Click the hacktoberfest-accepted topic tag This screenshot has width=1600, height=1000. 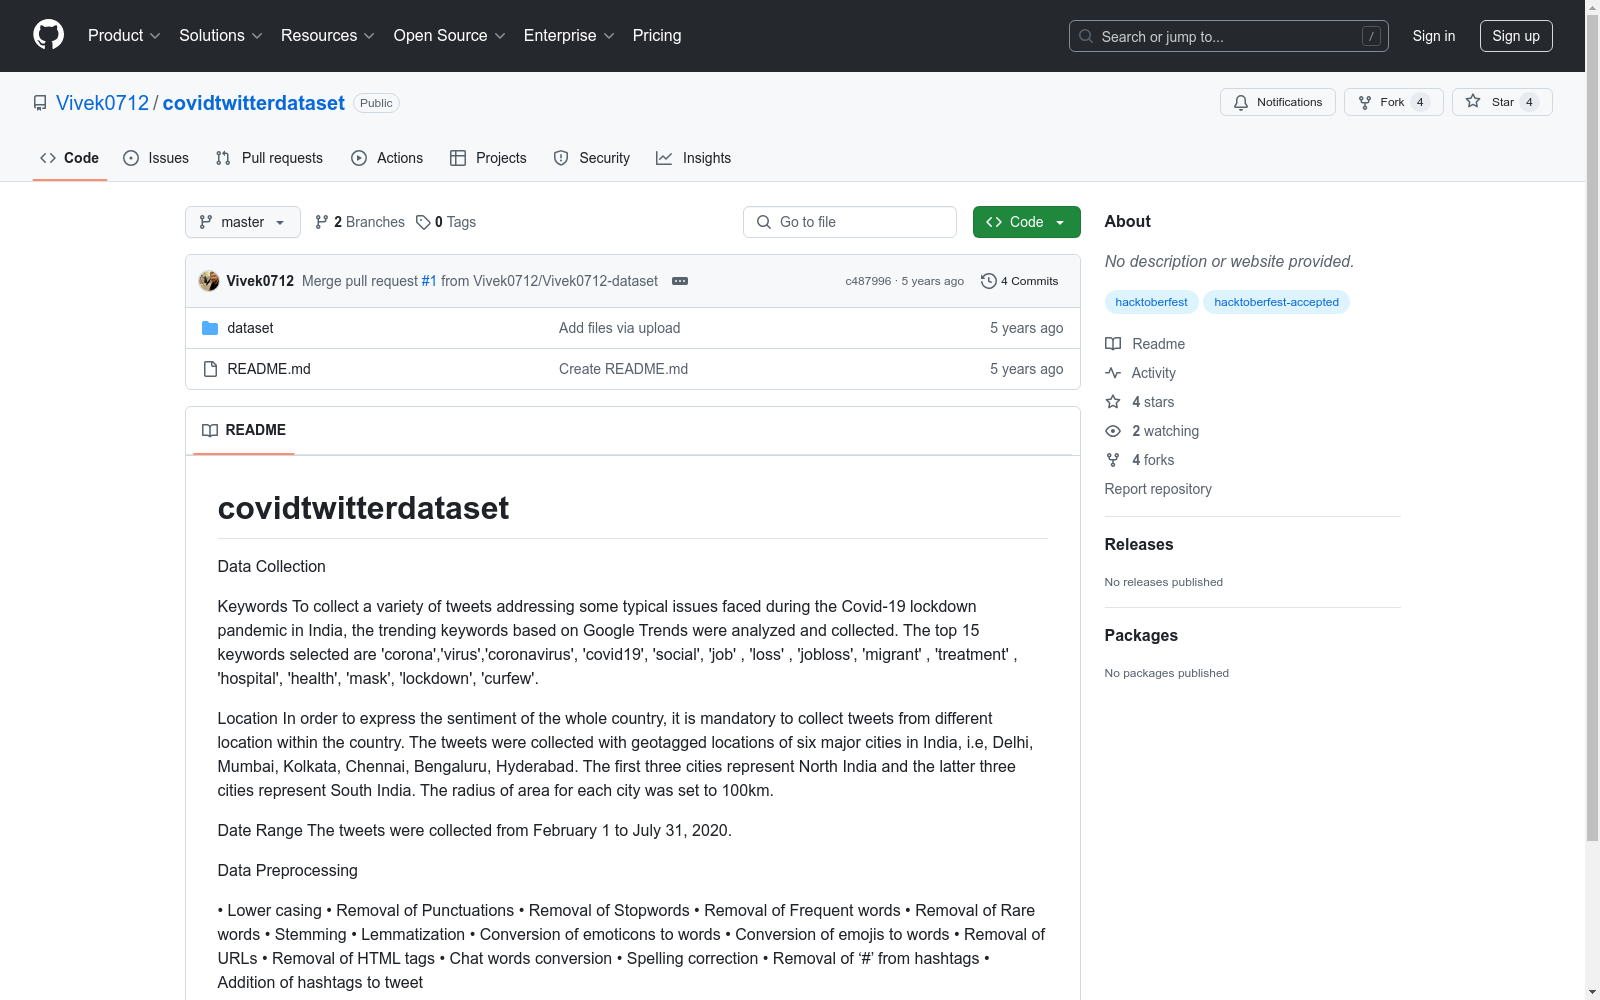[1276, 302]
